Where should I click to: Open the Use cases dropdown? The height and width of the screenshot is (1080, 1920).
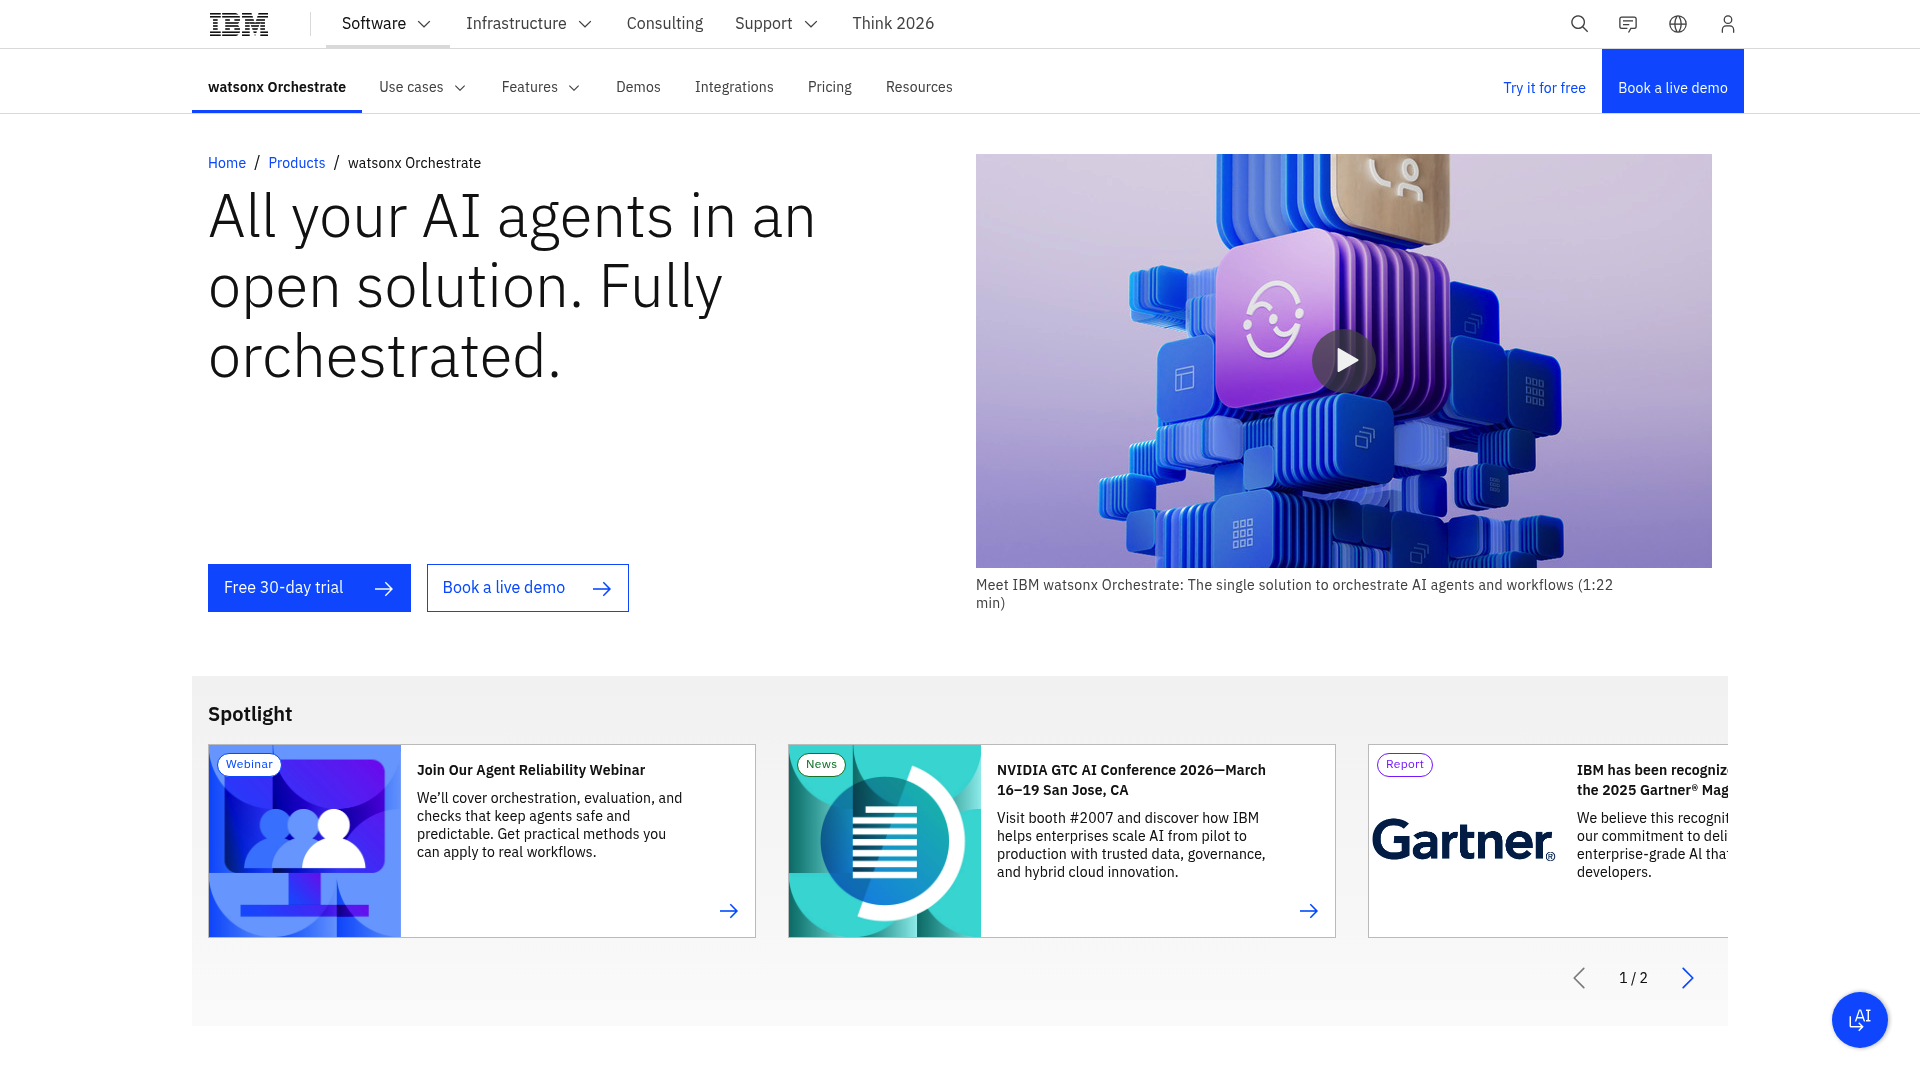pos(421,87)
